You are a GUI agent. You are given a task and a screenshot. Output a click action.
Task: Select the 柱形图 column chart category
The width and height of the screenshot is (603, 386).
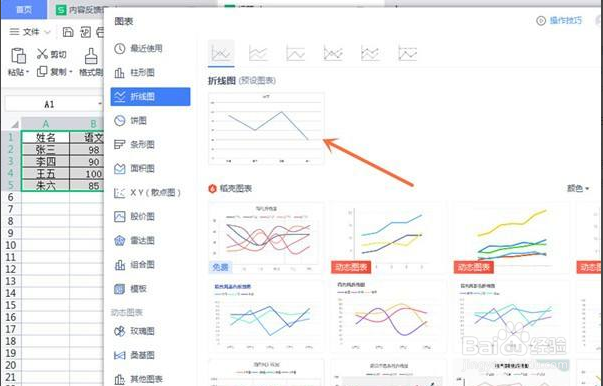click(x=135, y=72)
